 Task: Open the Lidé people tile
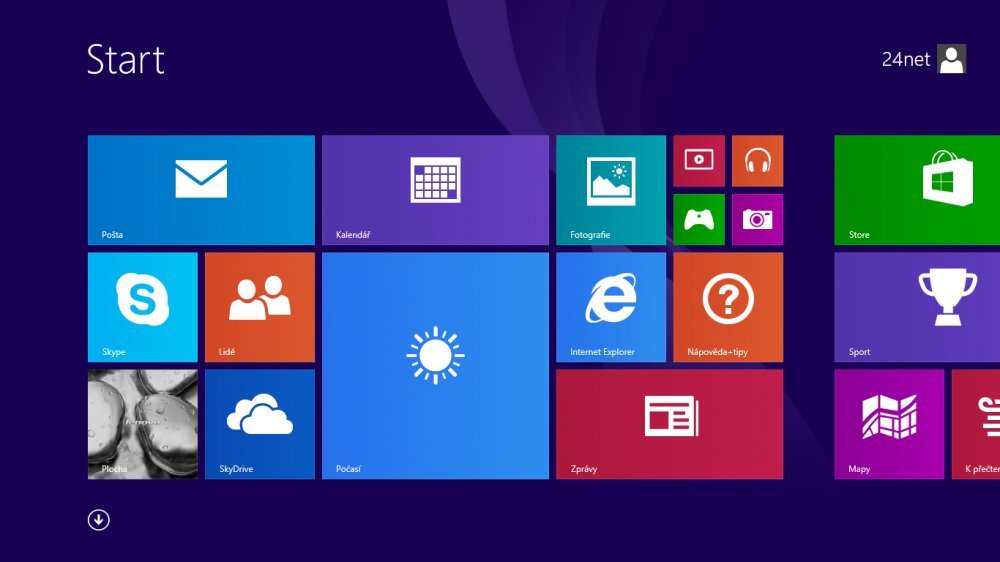click(x=260, y=307)
